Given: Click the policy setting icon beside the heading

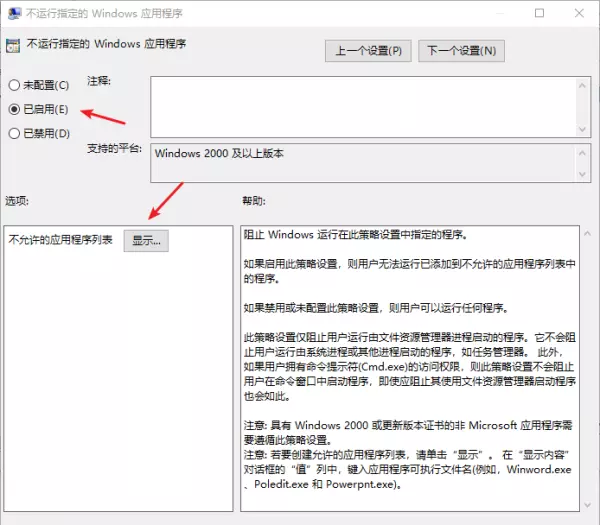Looking at the screenshot, I should coord(13,46).
